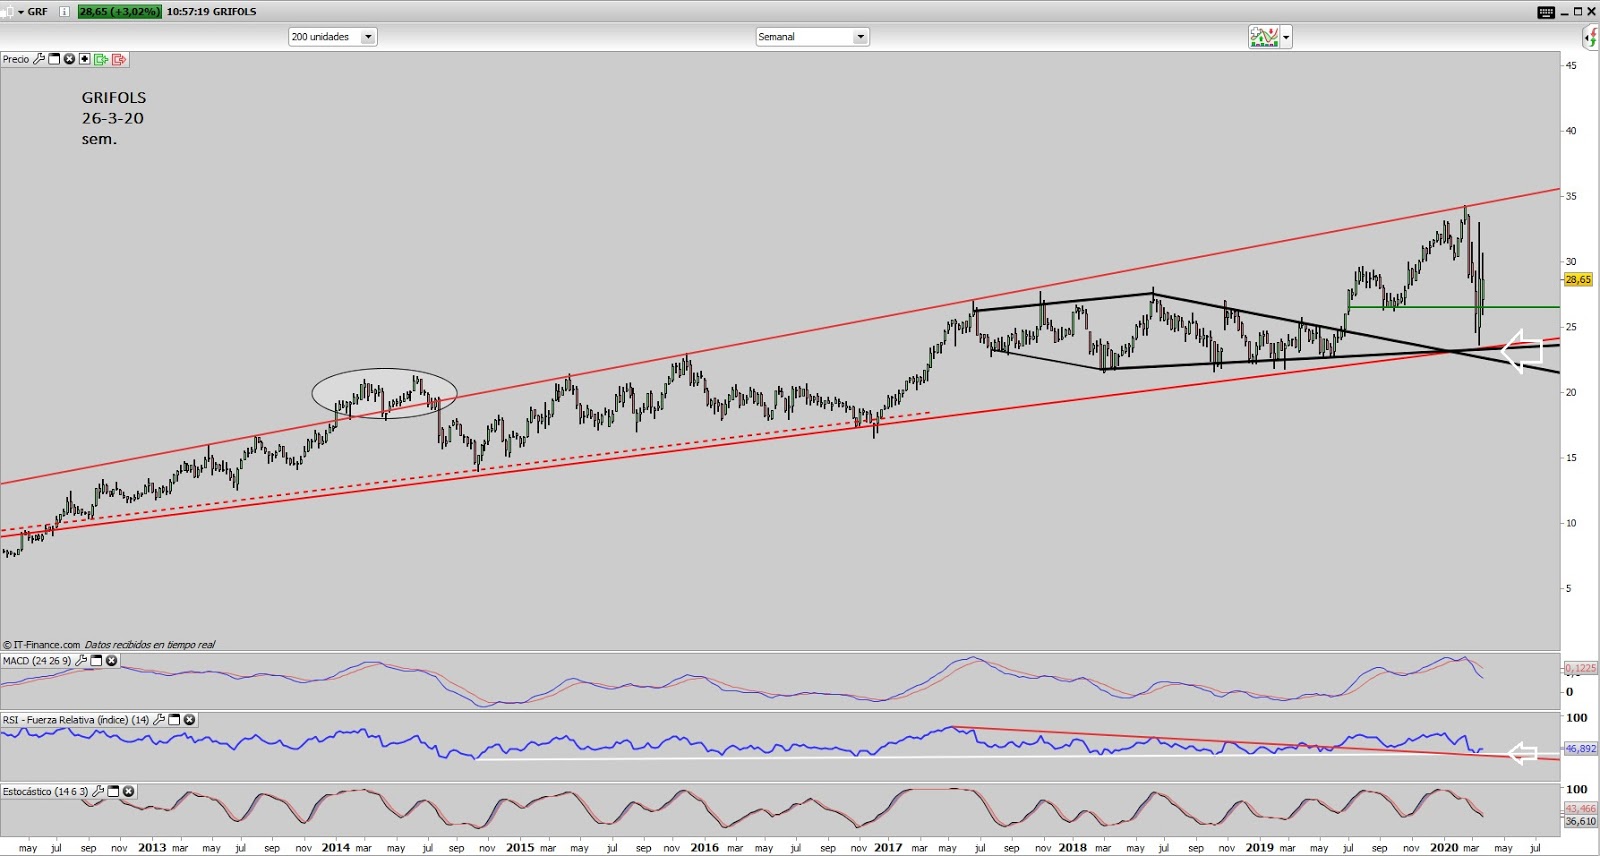This screenshot has width=1600, height=856.
Task: Open the 200 unidades dropdown
Action: [x=332, y=37]
